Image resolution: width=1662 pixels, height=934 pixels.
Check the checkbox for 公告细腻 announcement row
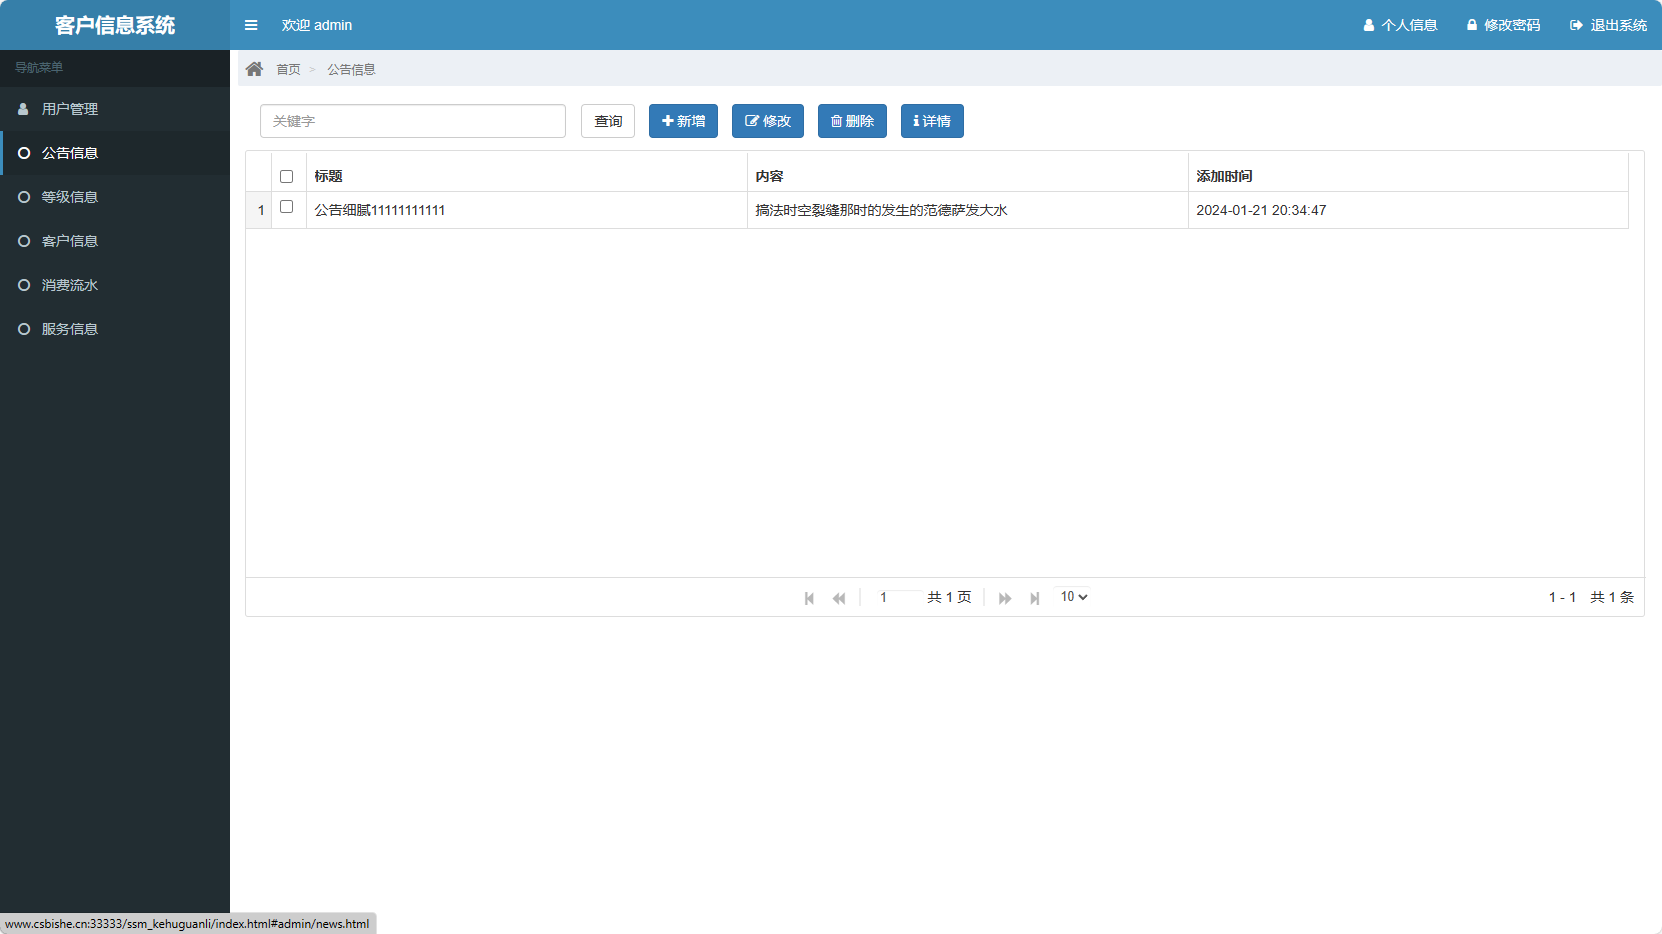[x=287, y=207]
